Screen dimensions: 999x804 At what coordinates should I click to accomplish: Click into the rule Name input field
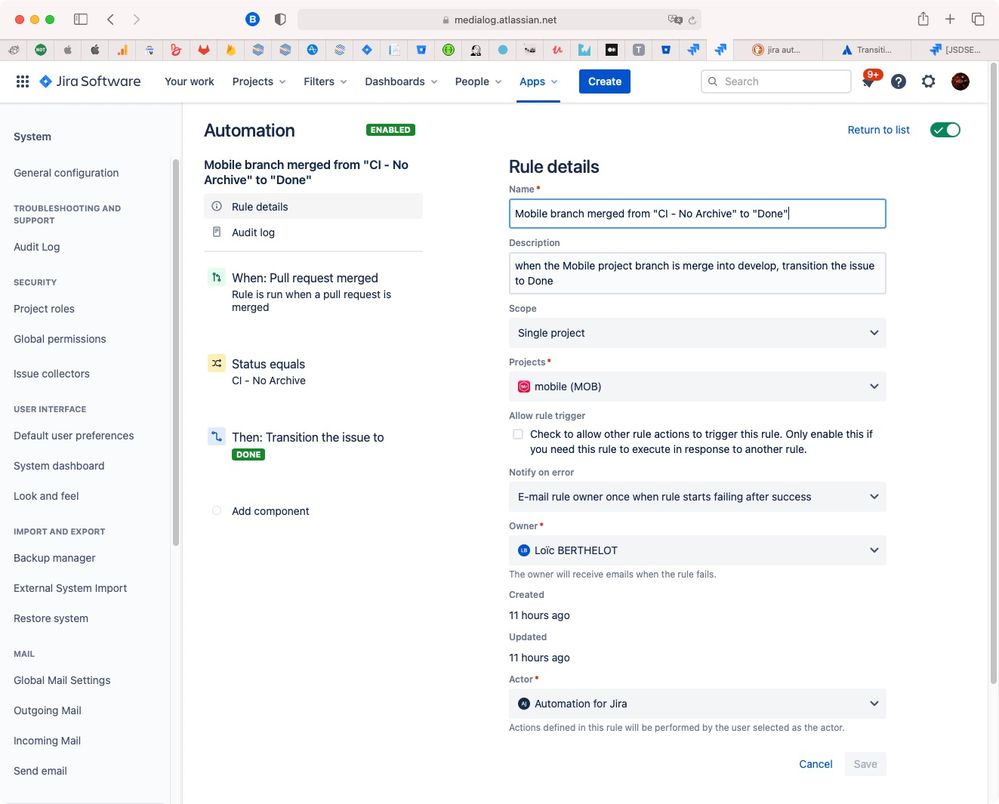tap(697, 213)
